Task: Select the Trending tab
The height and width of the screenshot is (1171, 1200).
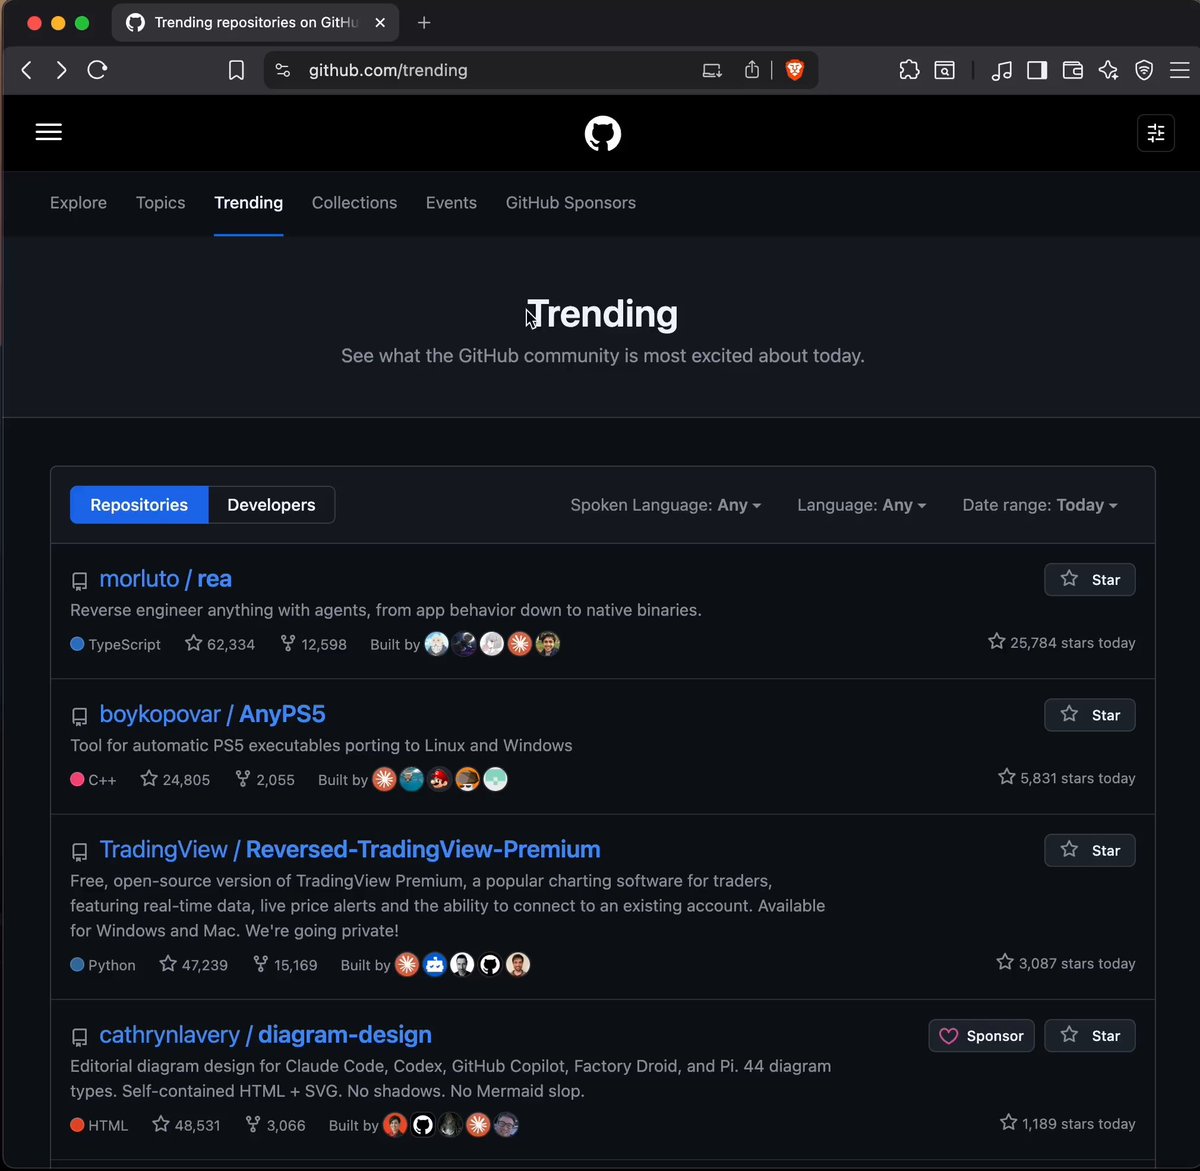Action: click(248, 202)
